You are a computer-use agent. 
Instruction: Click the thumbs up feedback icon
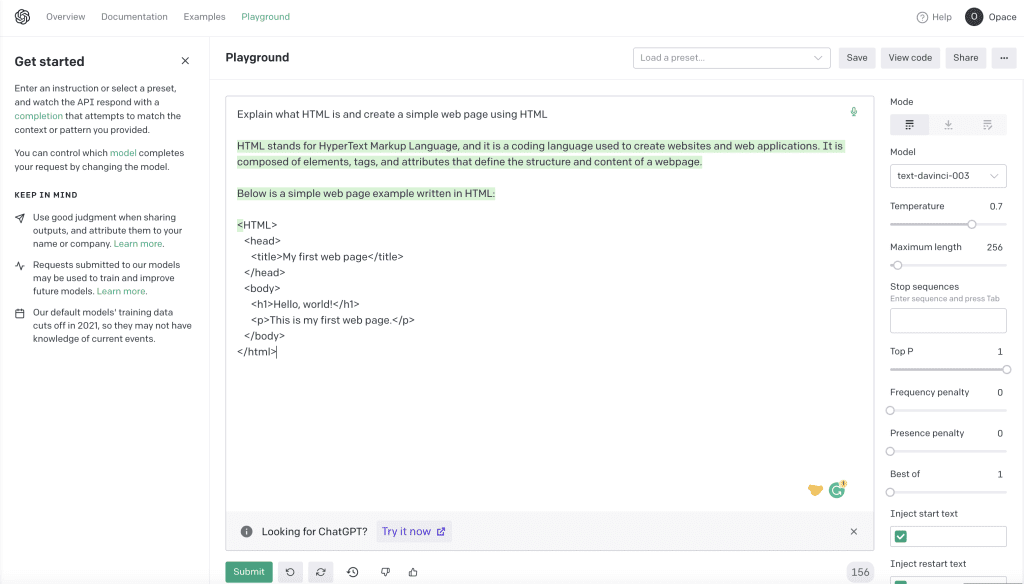(x=413, y=572)
